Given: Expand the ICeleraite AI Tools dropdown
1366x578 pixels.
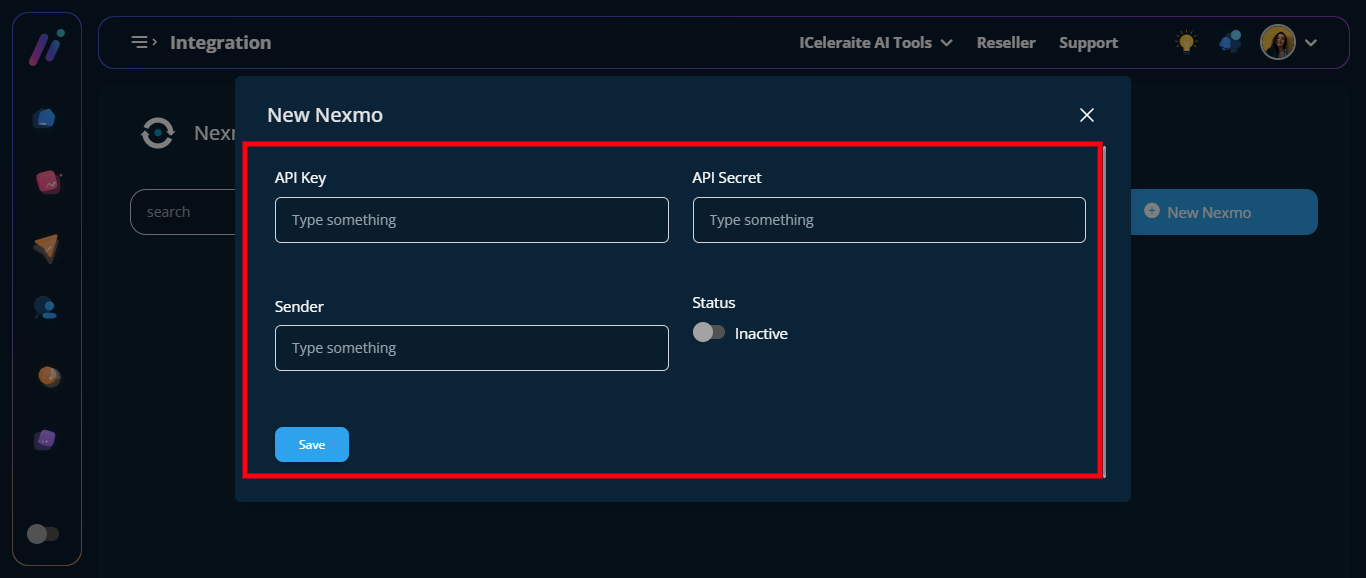Looking at the screenshot, I should [x=875, y=43].
